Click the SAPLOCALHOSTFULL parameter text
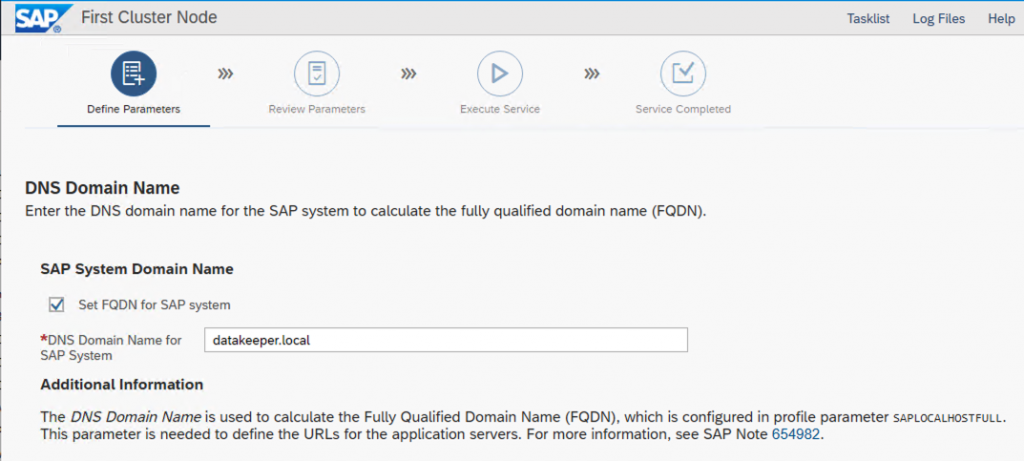Image resolution: width=1024 pixels, height=461 pixels. point(949,418)
